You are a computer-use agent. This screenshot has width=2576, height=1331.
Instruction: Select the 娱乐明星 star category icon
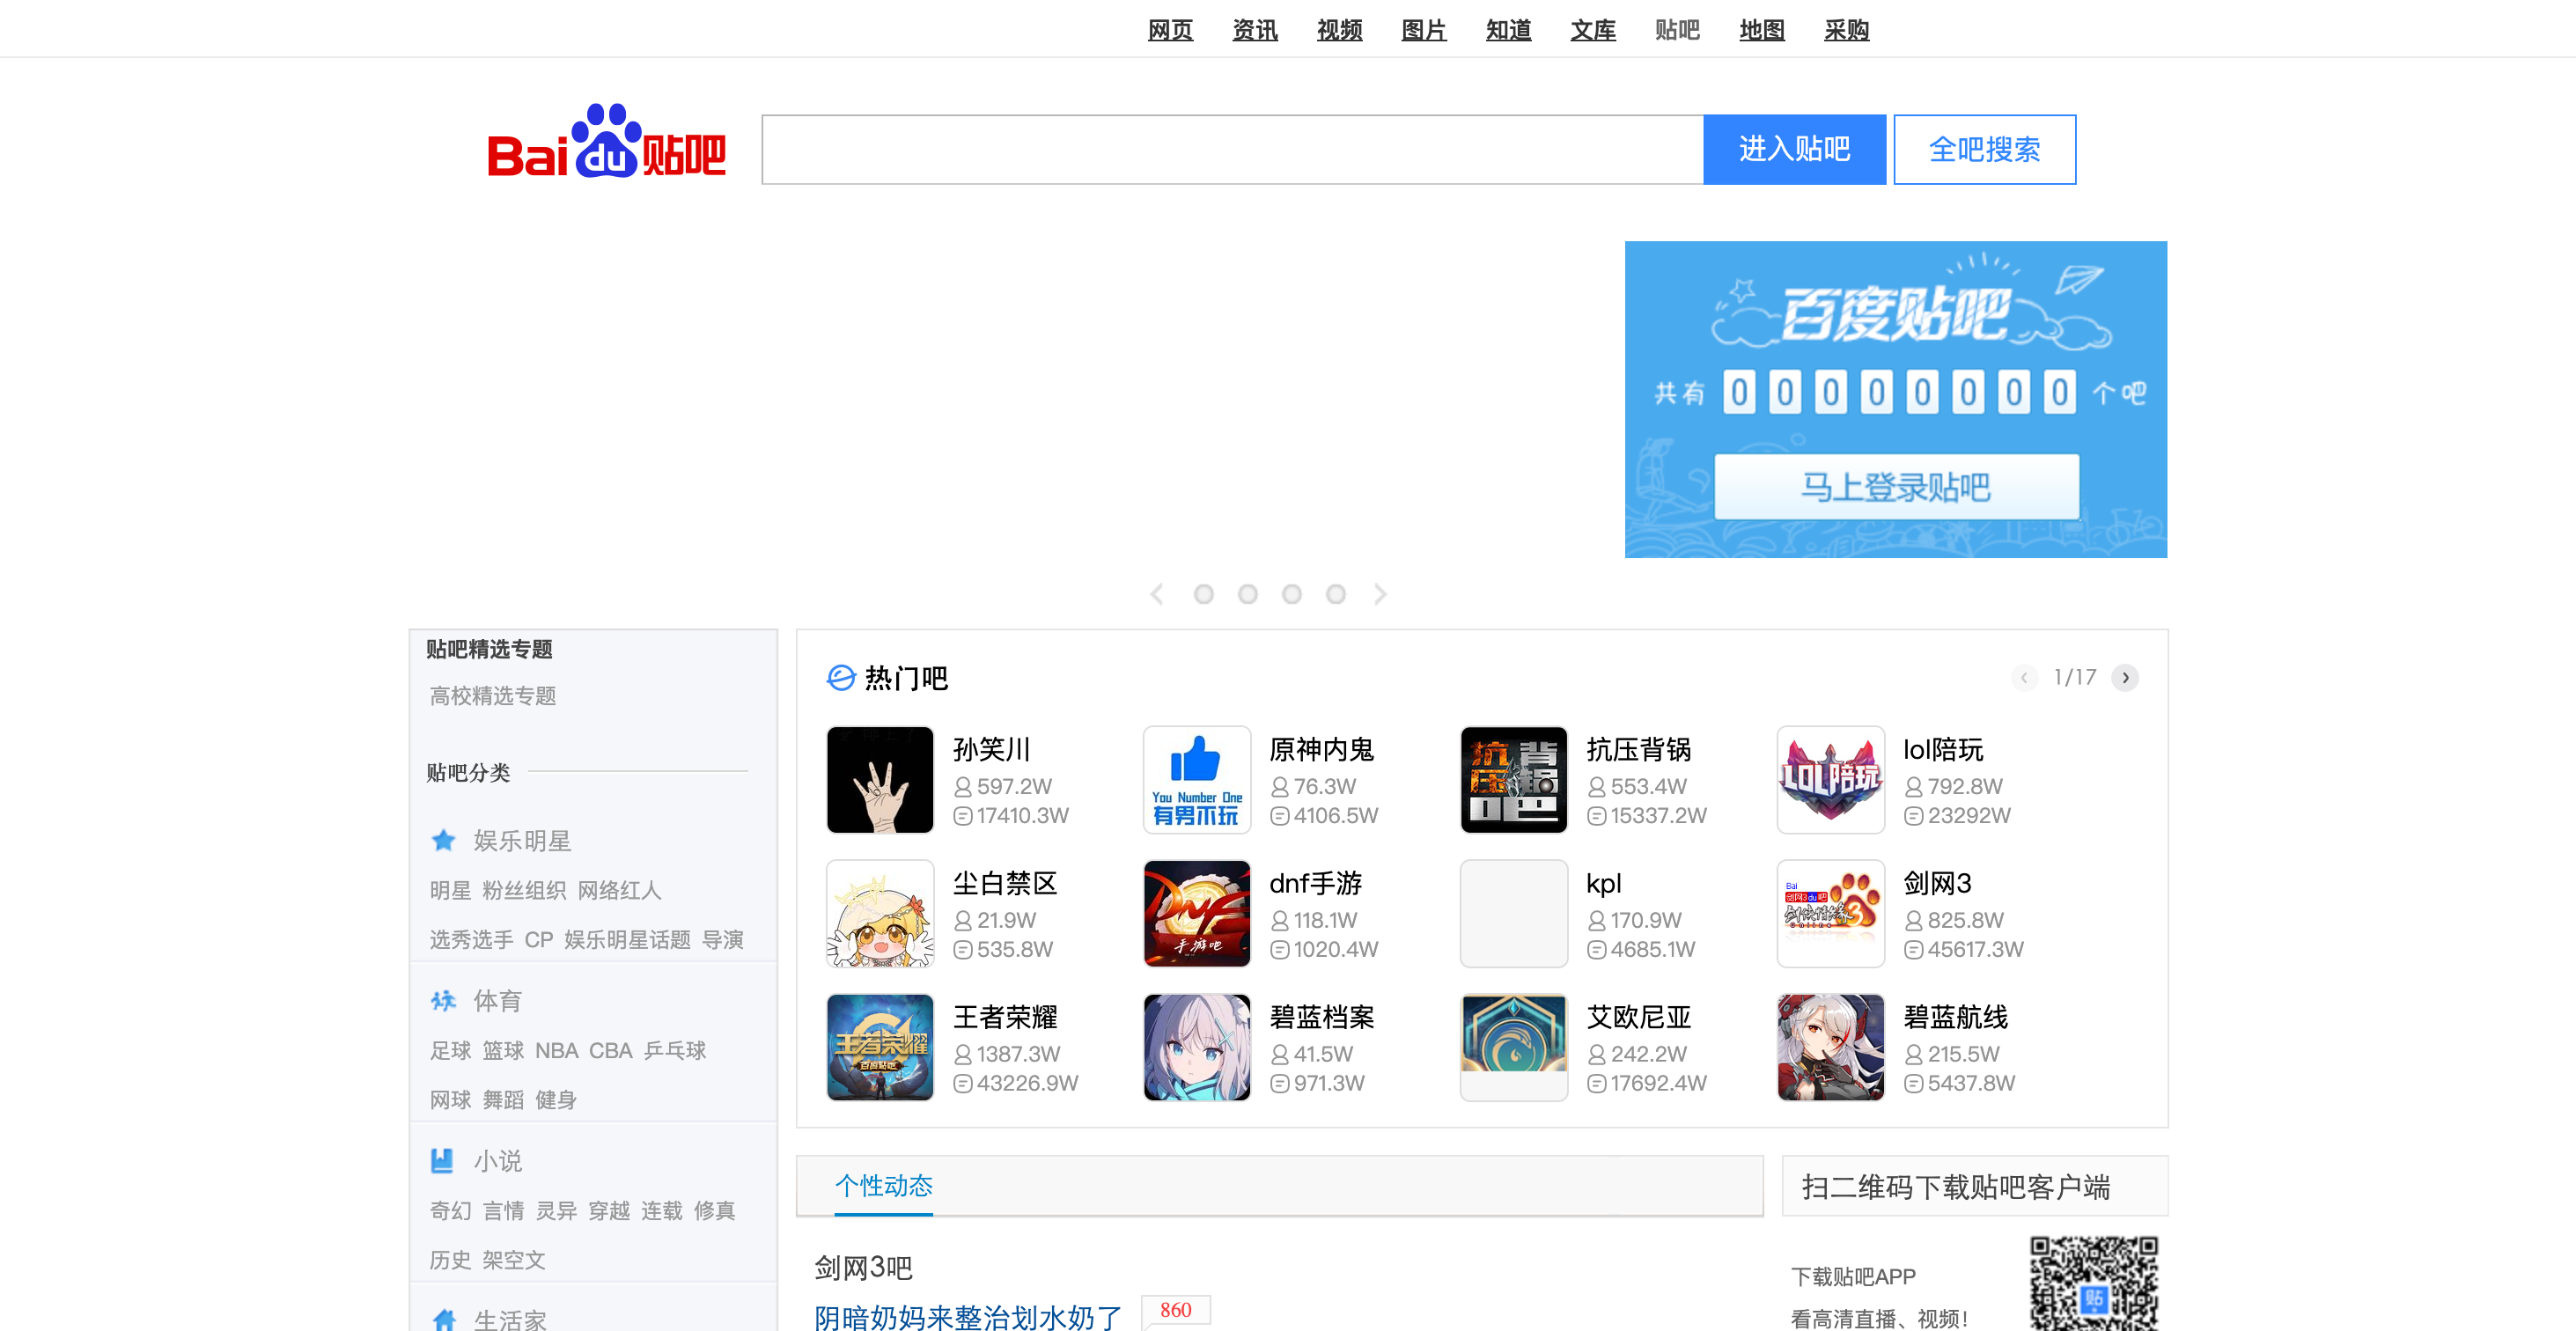coord(443,840)
